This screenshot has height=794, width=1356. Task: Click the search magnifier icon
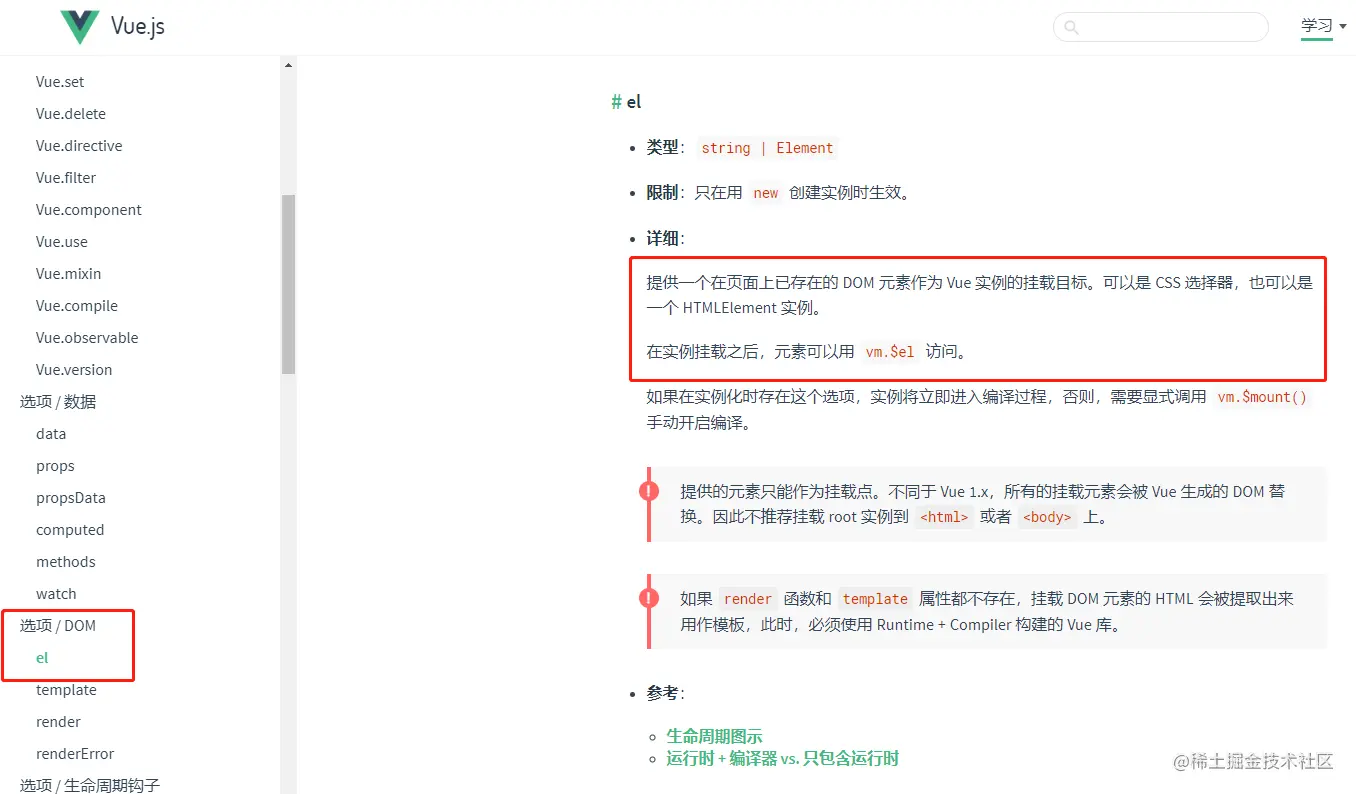click(x=1071, y=27)
